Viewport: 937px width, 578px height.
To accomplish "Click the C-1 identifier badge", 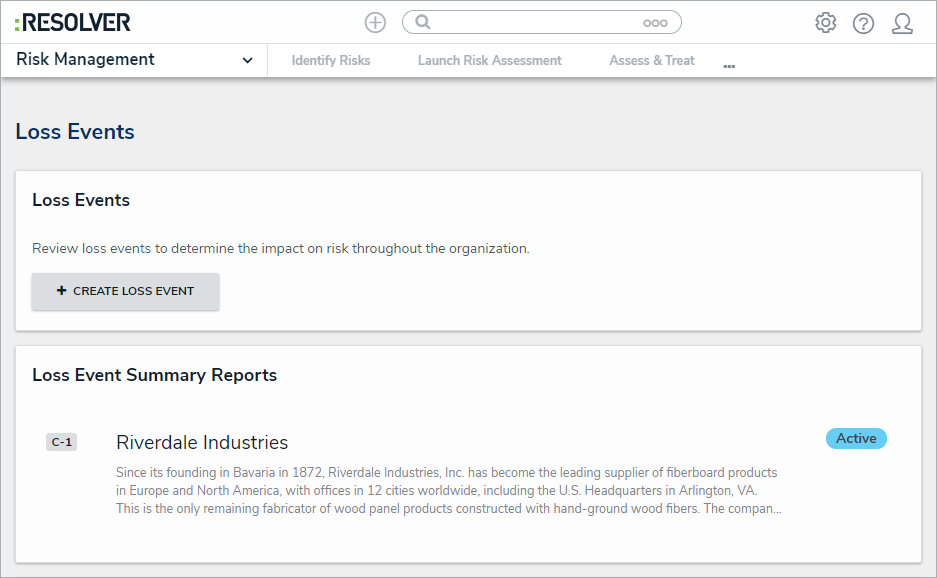I will click(x=61, y=442).
